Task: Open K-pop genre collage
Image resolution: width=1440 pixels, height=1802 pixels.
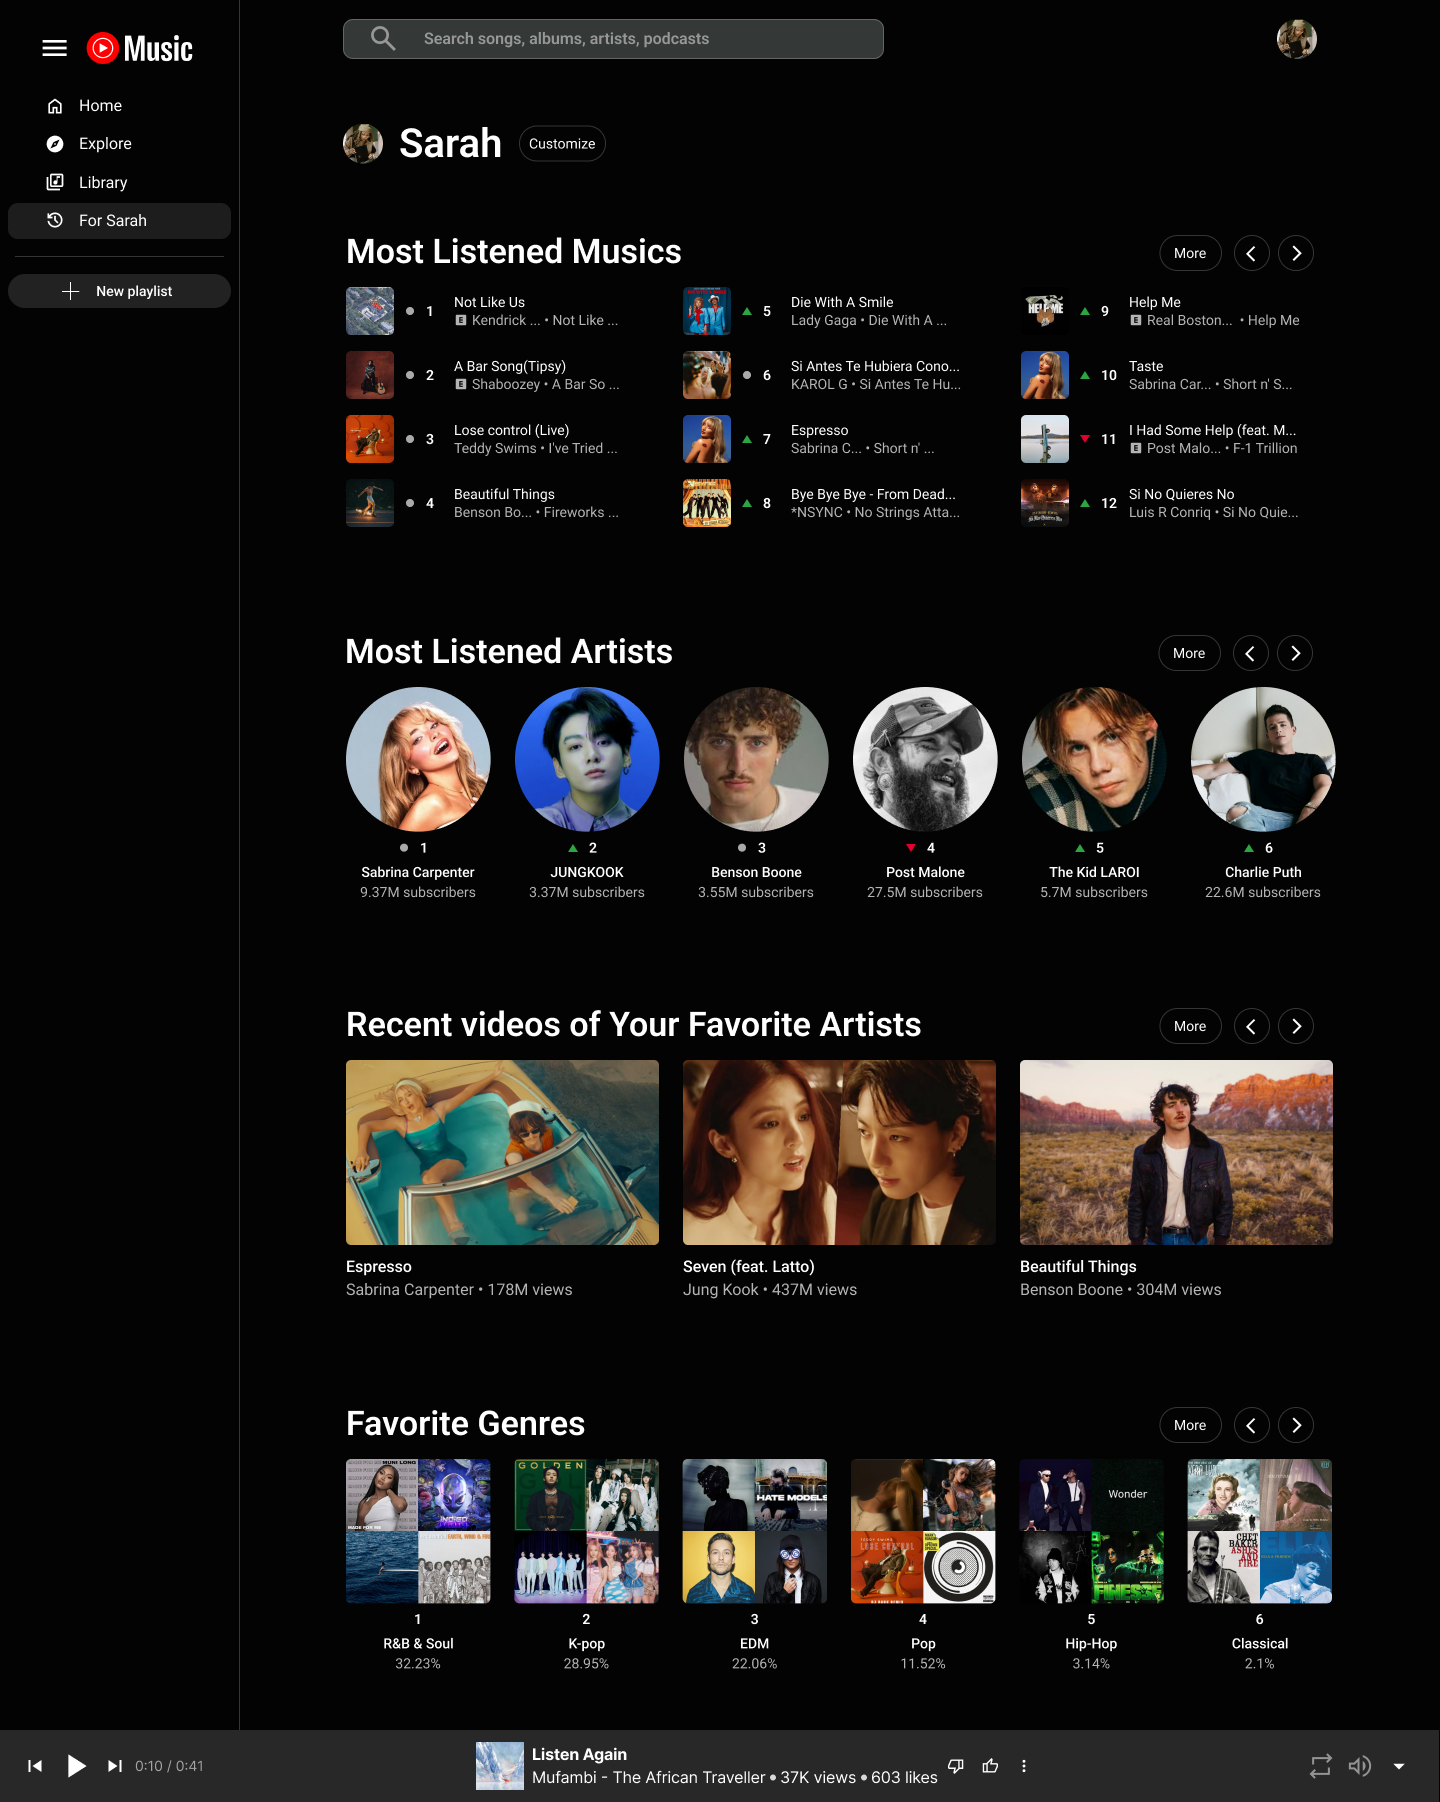Action: pyautogui.click(x=586, y=1531)
